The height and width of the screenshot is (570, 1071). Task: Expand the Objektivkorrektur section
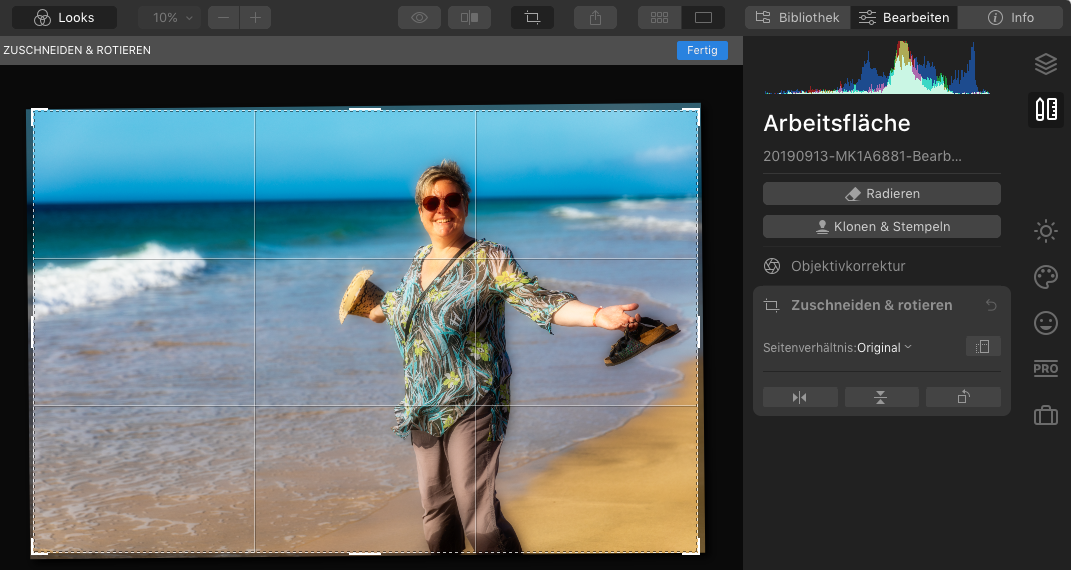[x=847, y=266]
